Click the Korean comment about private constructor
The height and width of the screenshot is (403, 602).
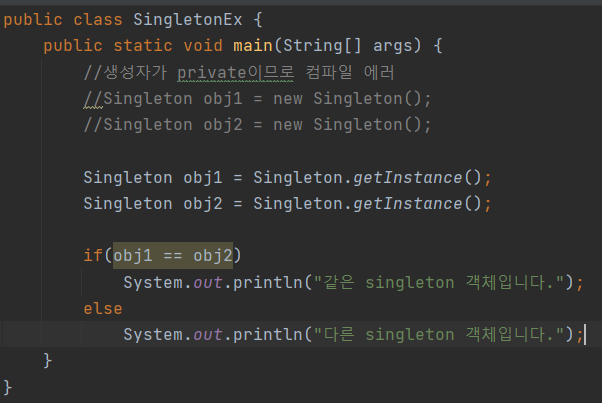coord(239,73)
